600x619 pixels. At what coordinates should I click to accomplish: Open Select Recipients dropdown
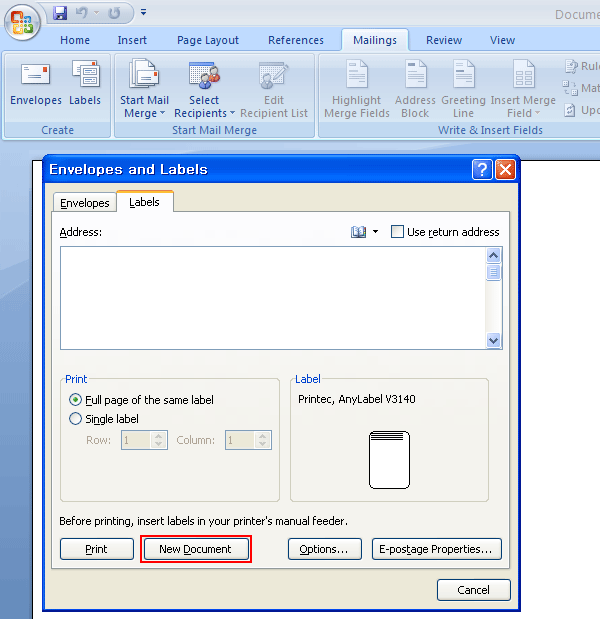point(204,89)
